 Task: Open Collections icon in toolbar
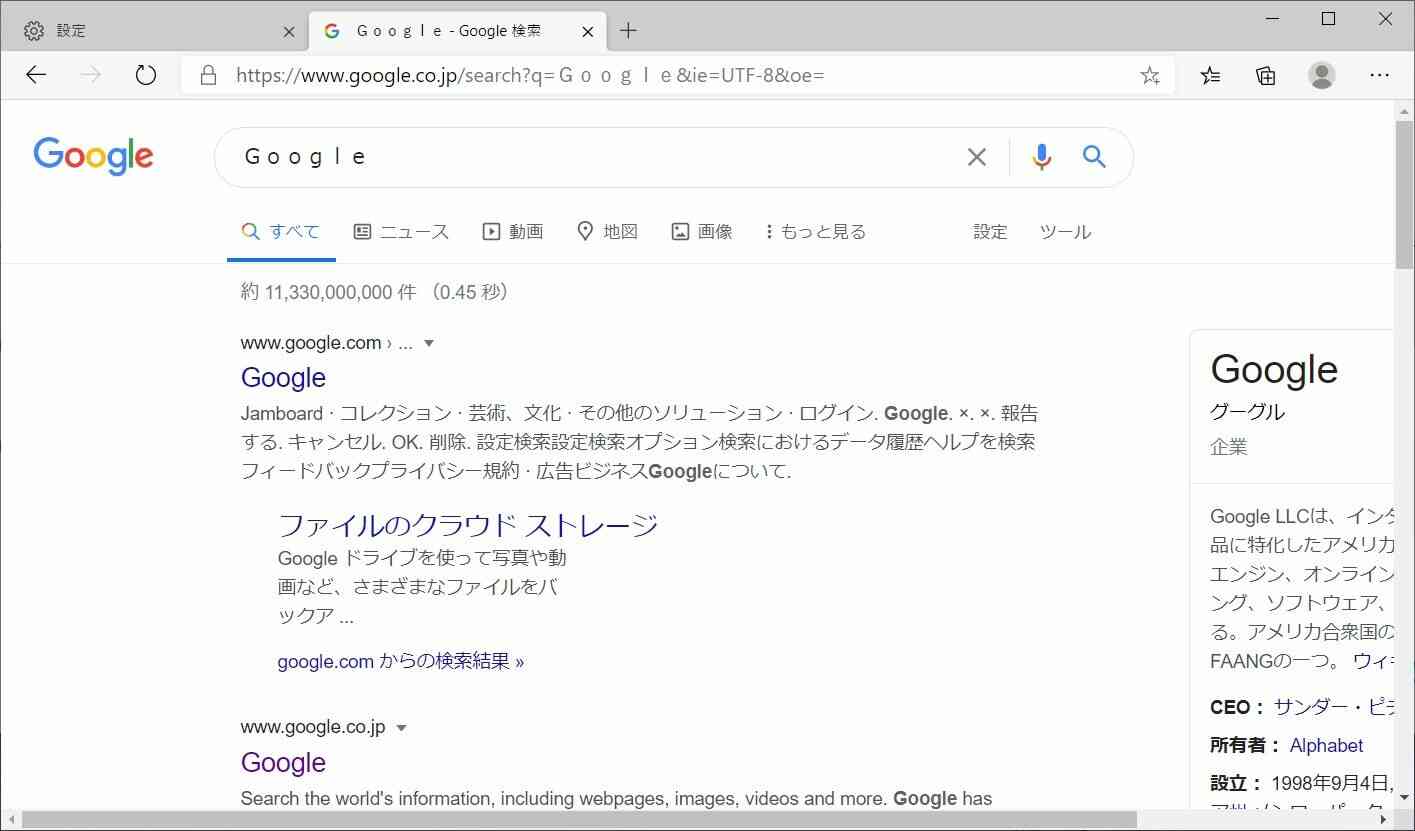point(1266,75)
